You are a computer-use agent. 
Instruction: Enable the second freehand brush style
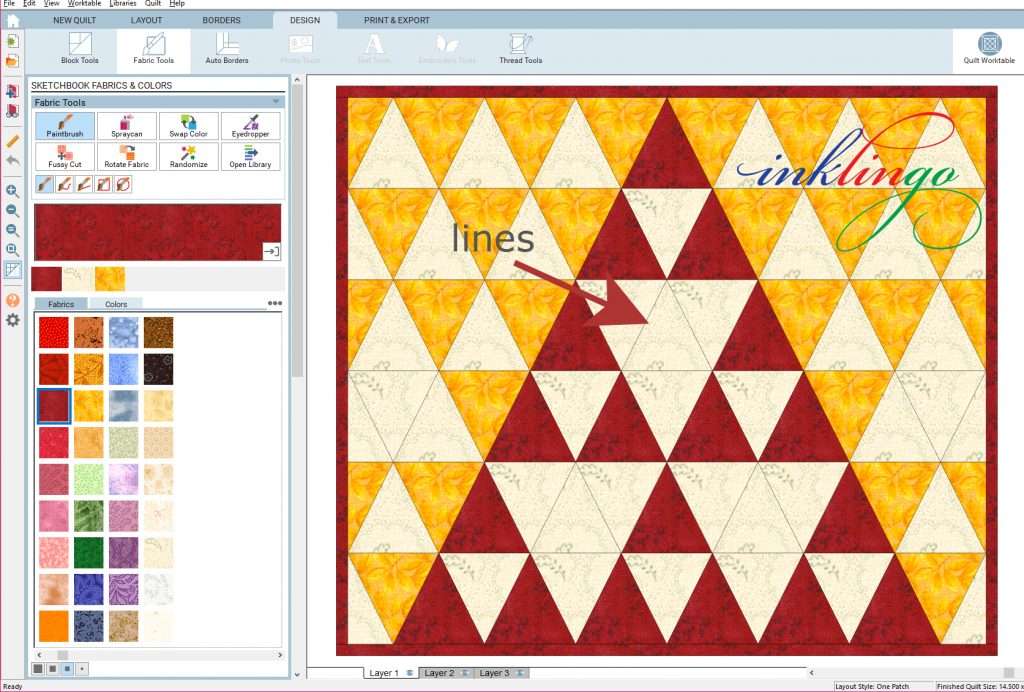tap(64, 185)
